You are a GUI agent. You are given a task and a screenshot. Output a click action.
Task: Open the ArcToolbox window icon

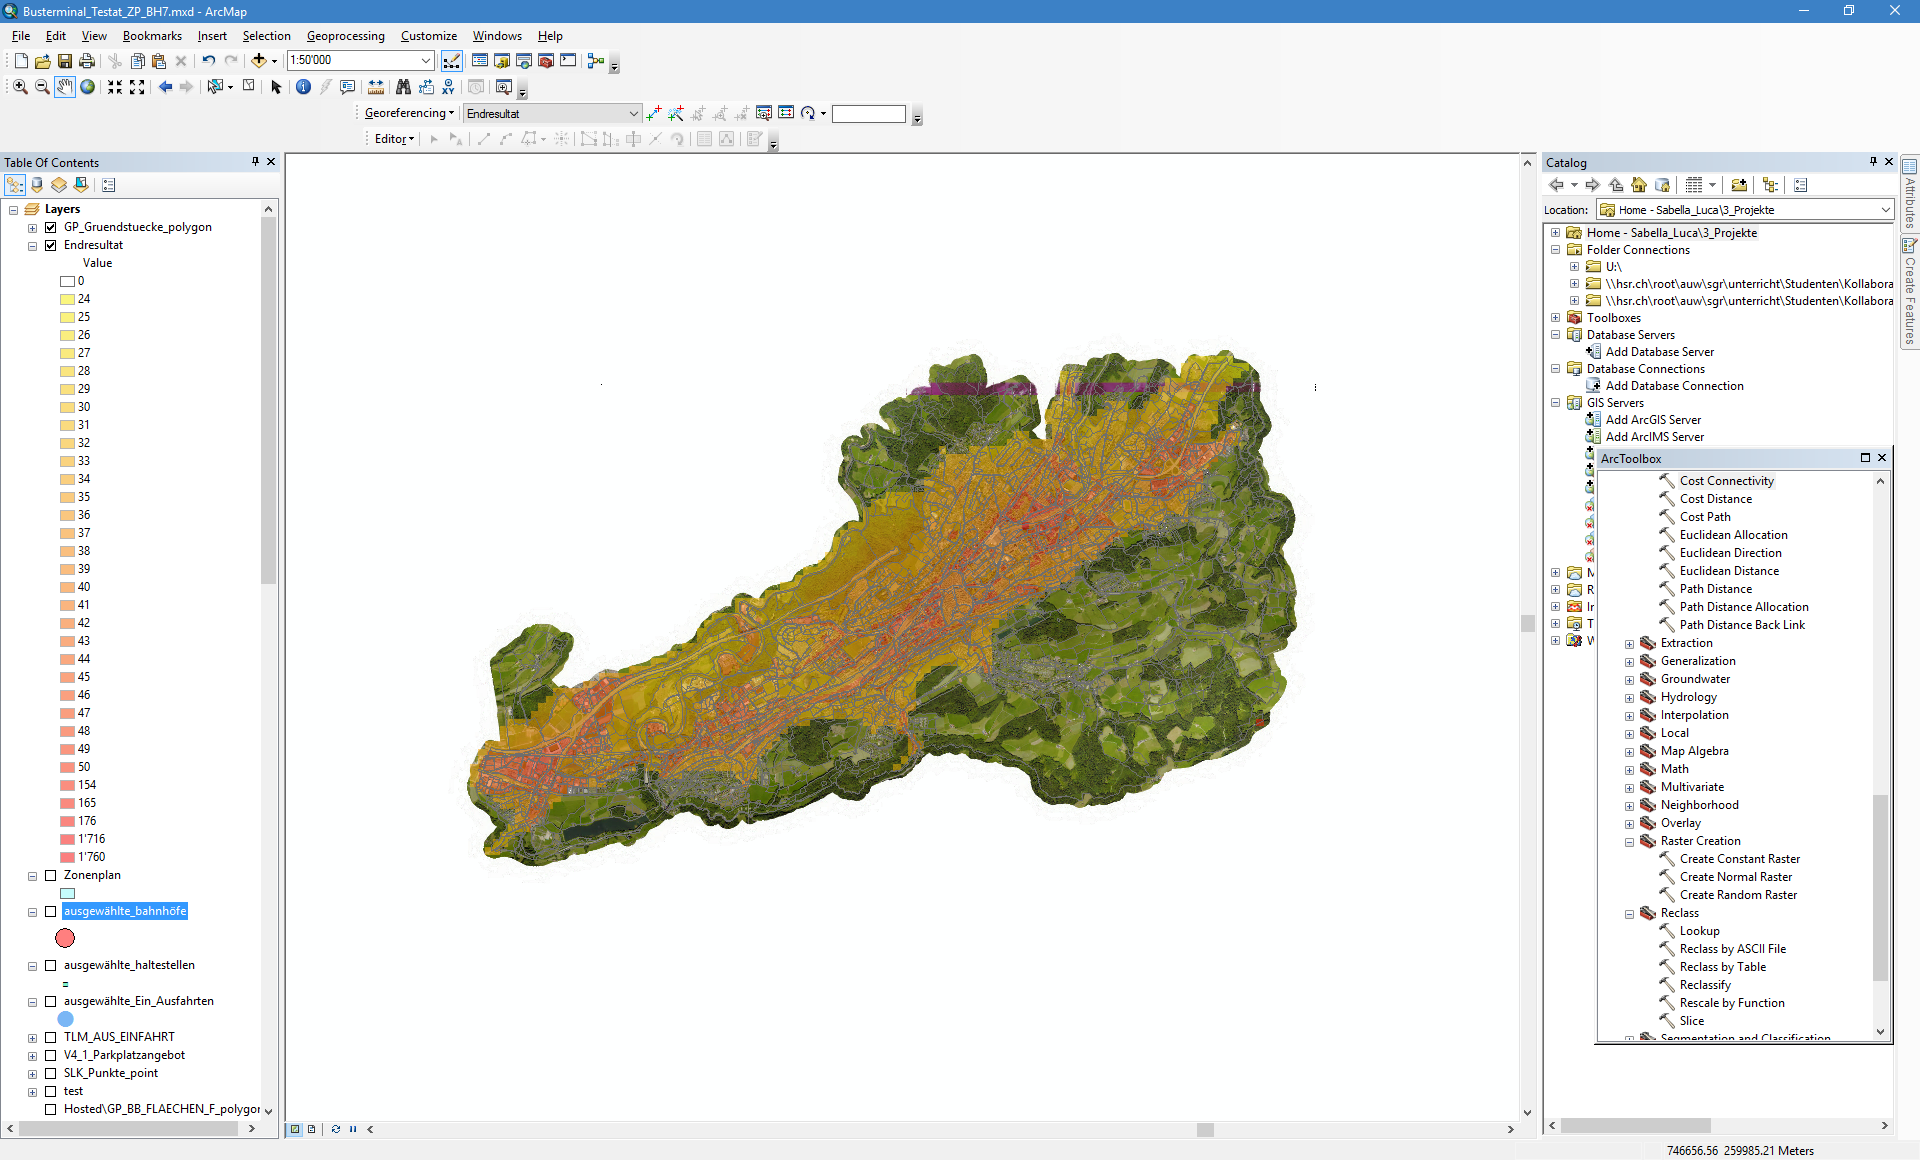(546, 61)
